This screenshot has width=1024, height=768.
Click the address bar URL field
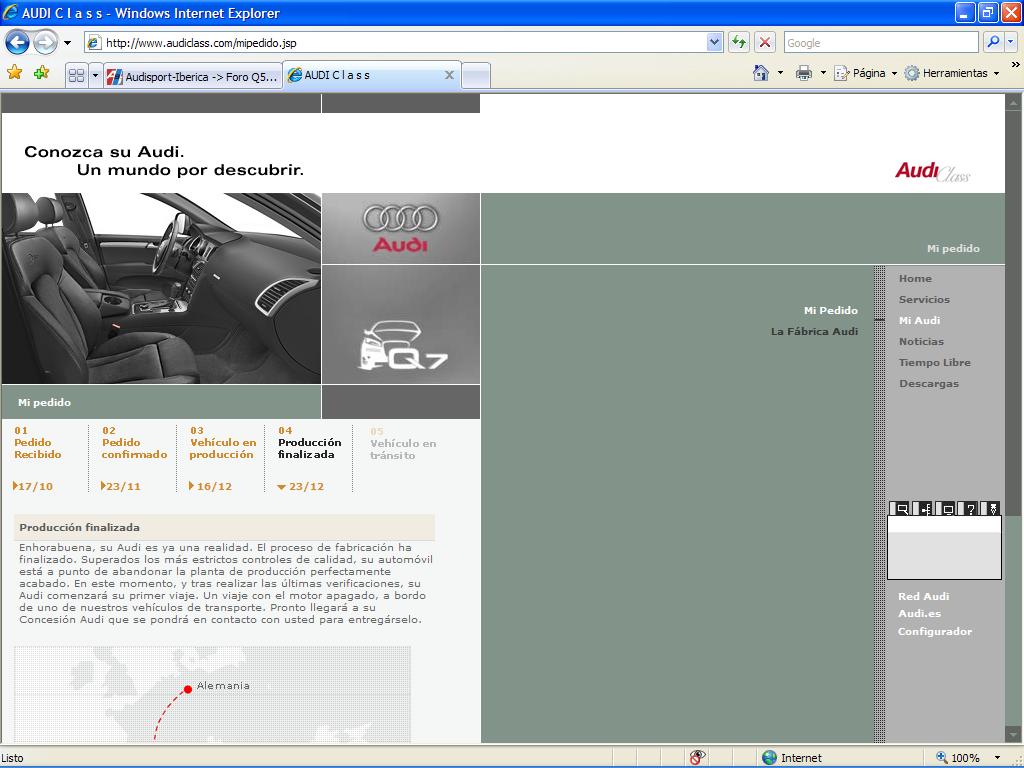click(x=396, y=43)
